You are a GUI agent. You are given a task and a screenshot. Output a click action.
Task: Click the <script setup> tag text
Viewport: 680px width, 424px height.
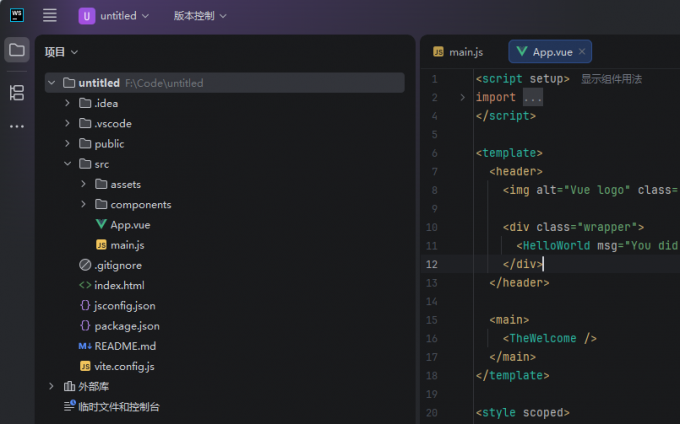click(523, 79)
